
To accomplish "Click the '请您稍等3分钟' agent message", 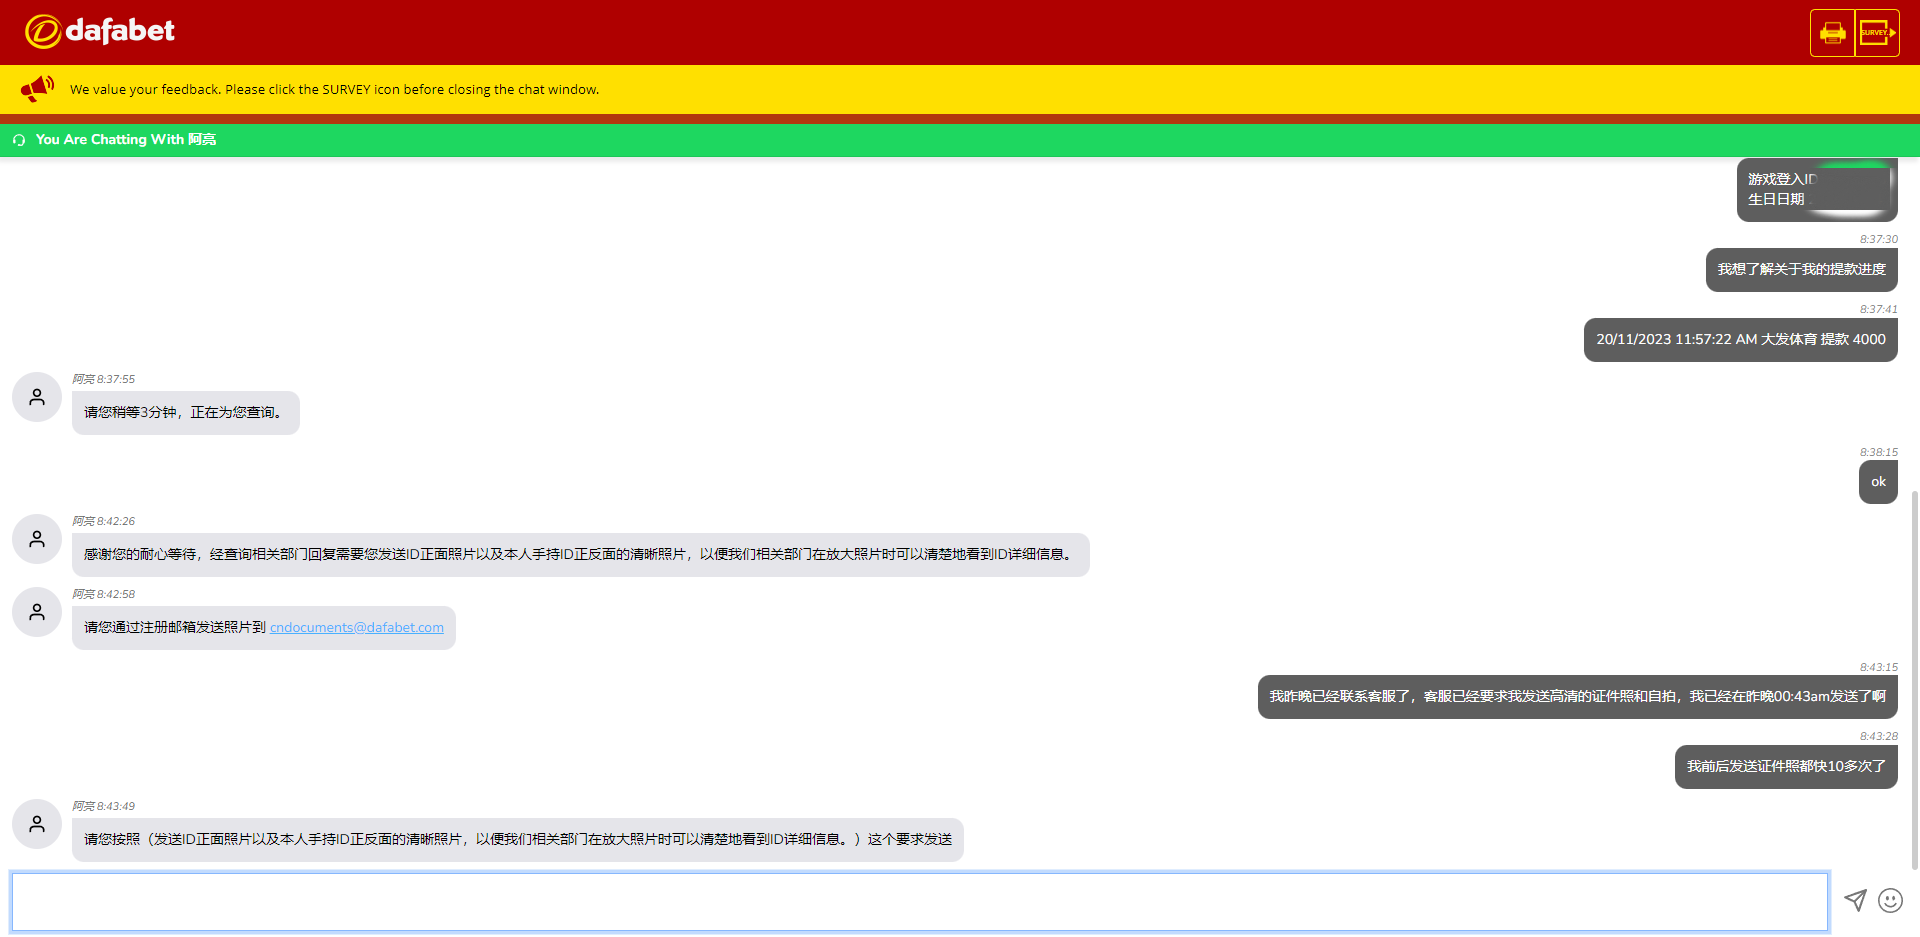I will (185, 413).
